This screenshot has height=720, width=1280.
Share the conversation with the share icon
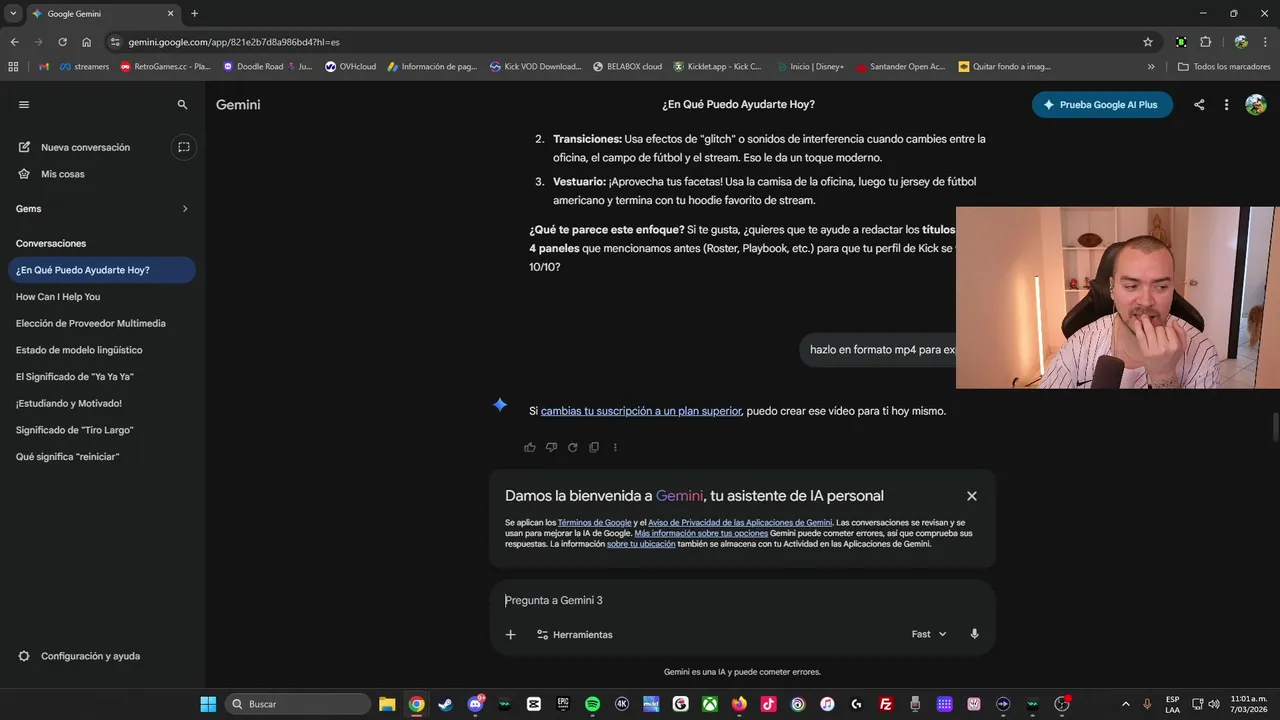pyautogui.click(x=1199, y=105)
